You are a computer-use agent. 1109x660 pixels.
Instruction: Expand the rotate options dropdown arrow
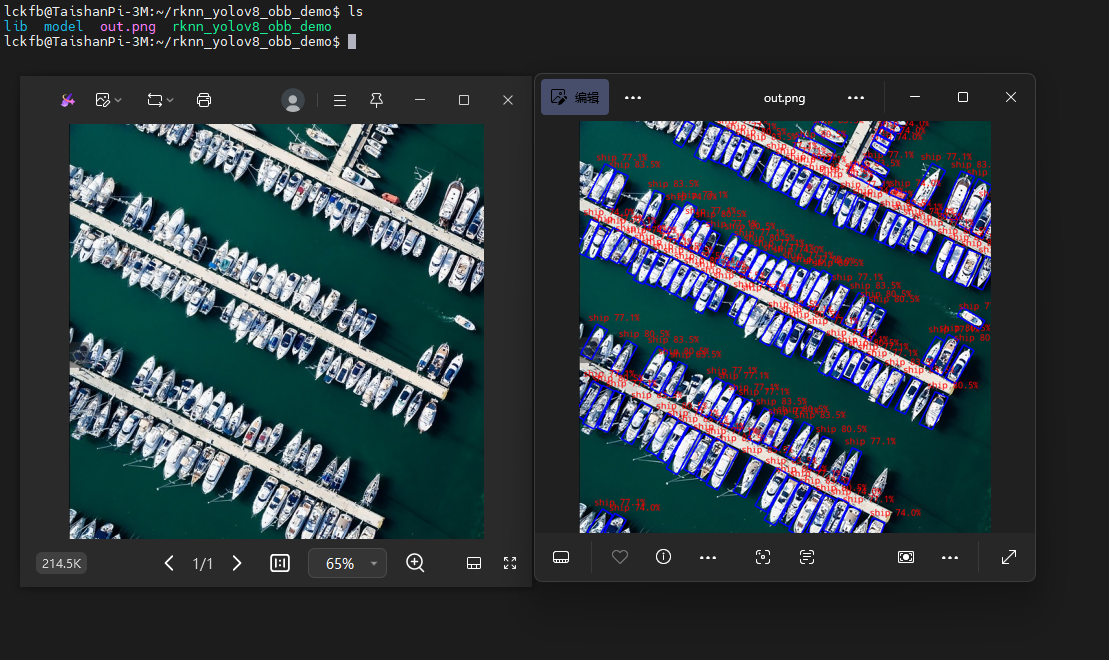click(170, 100)
